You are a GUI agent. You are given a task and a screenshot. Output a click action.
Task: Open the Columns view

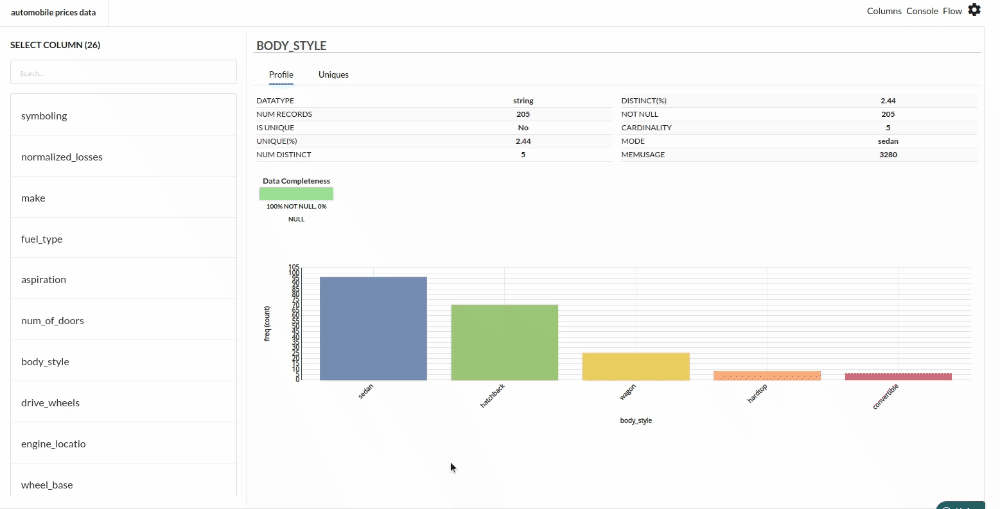[884, 11]
